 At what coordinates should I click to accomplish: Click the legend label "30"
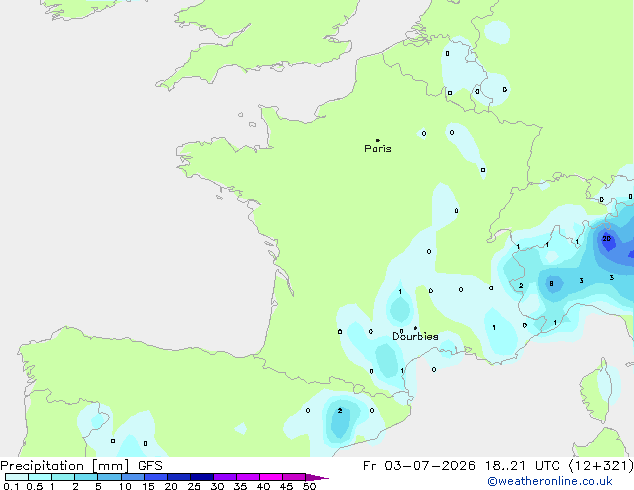(x=217, y=486)
